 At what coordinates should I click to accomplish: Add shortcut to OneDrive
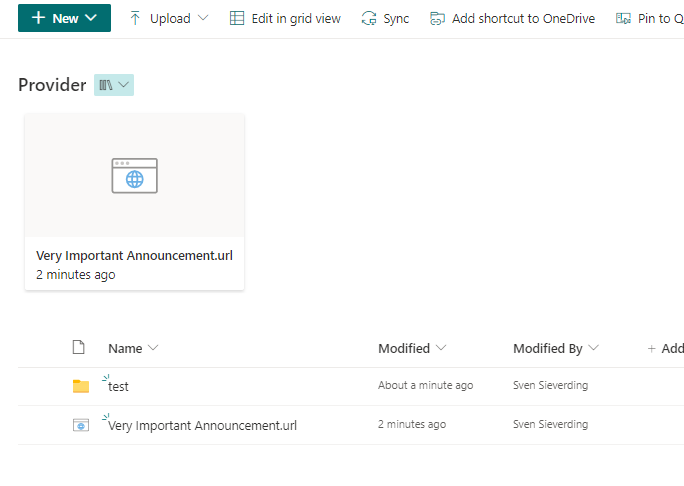point(512,18)
